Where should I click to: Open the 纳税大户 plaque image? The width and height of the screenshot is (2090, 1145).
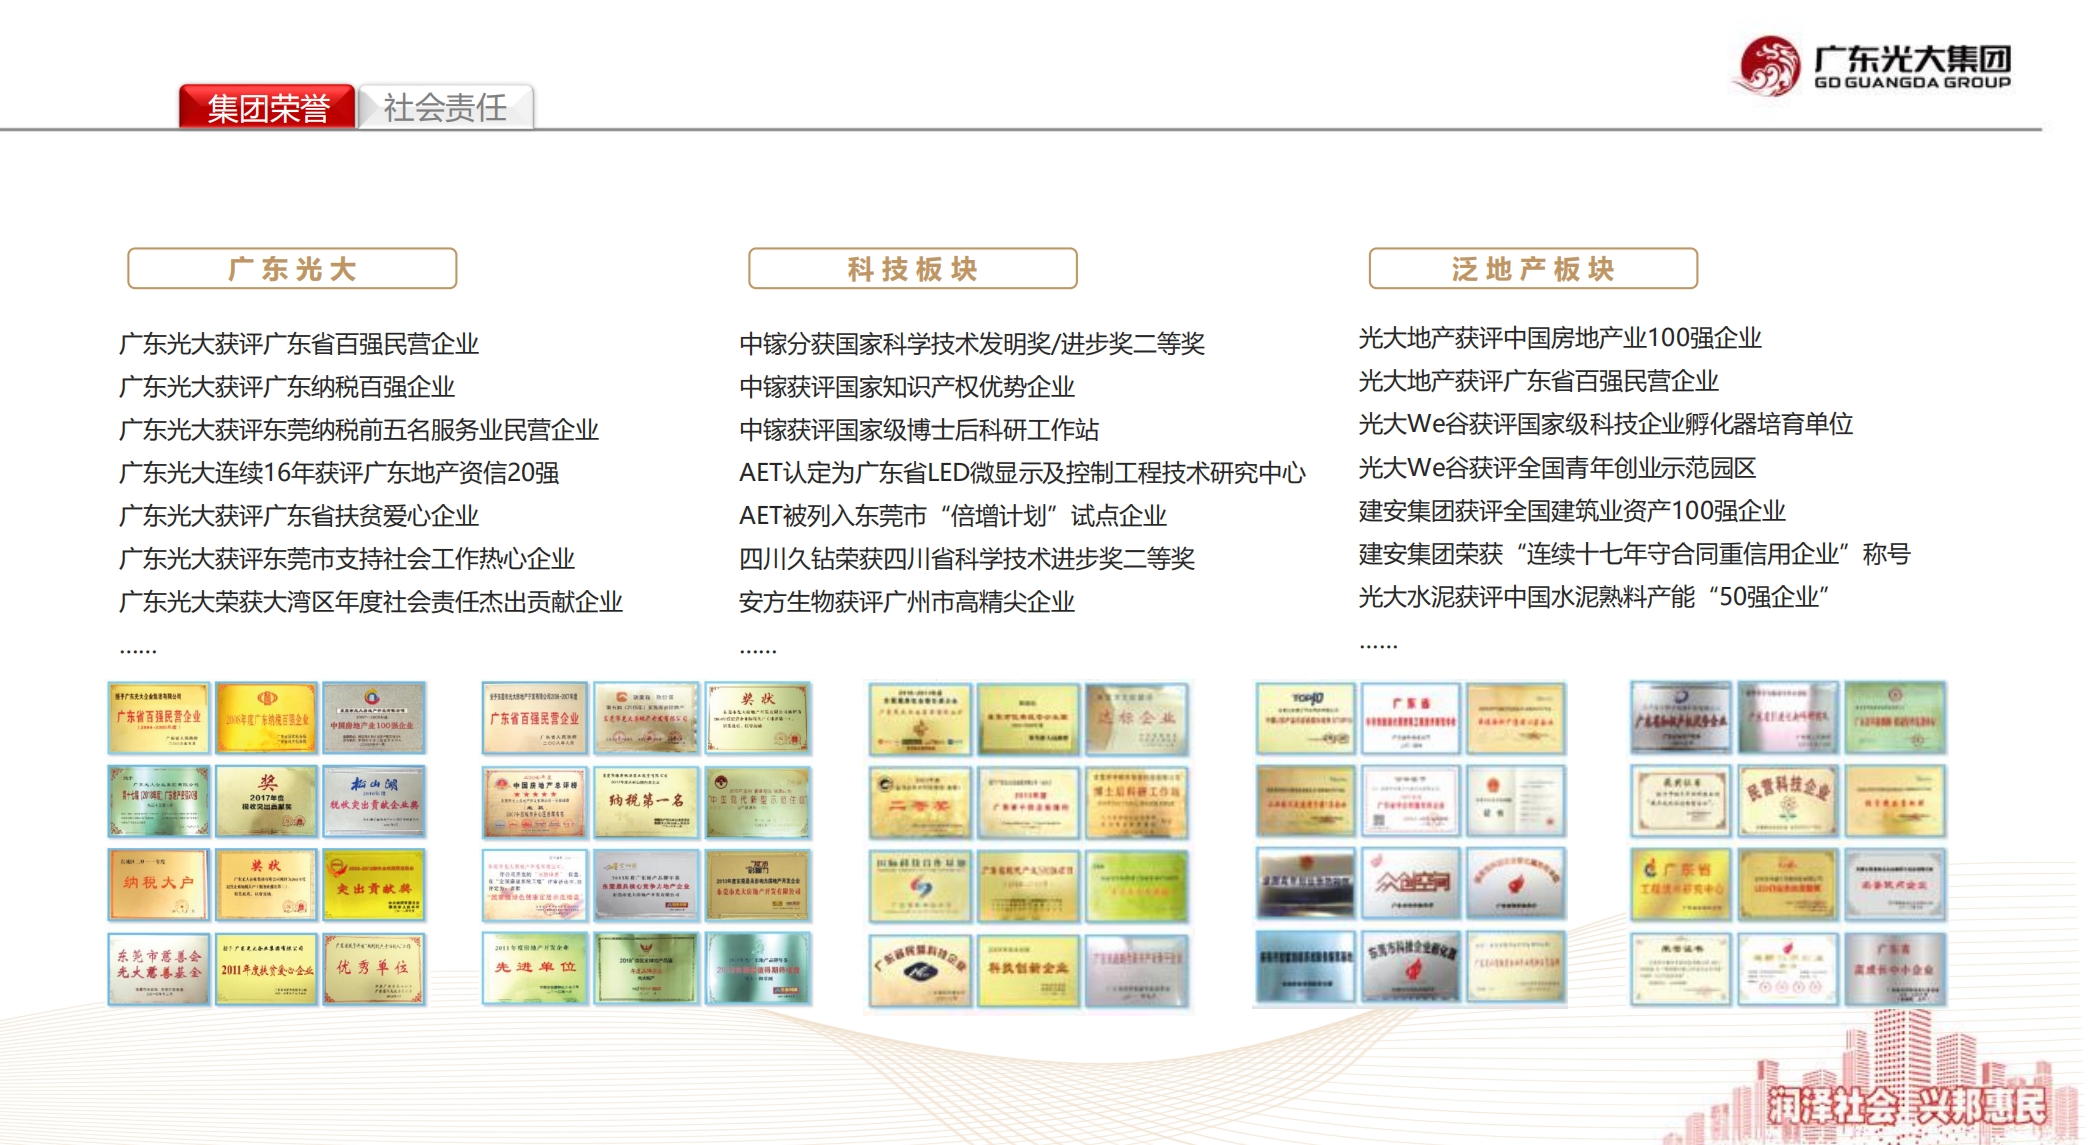[x=159, y=884]
